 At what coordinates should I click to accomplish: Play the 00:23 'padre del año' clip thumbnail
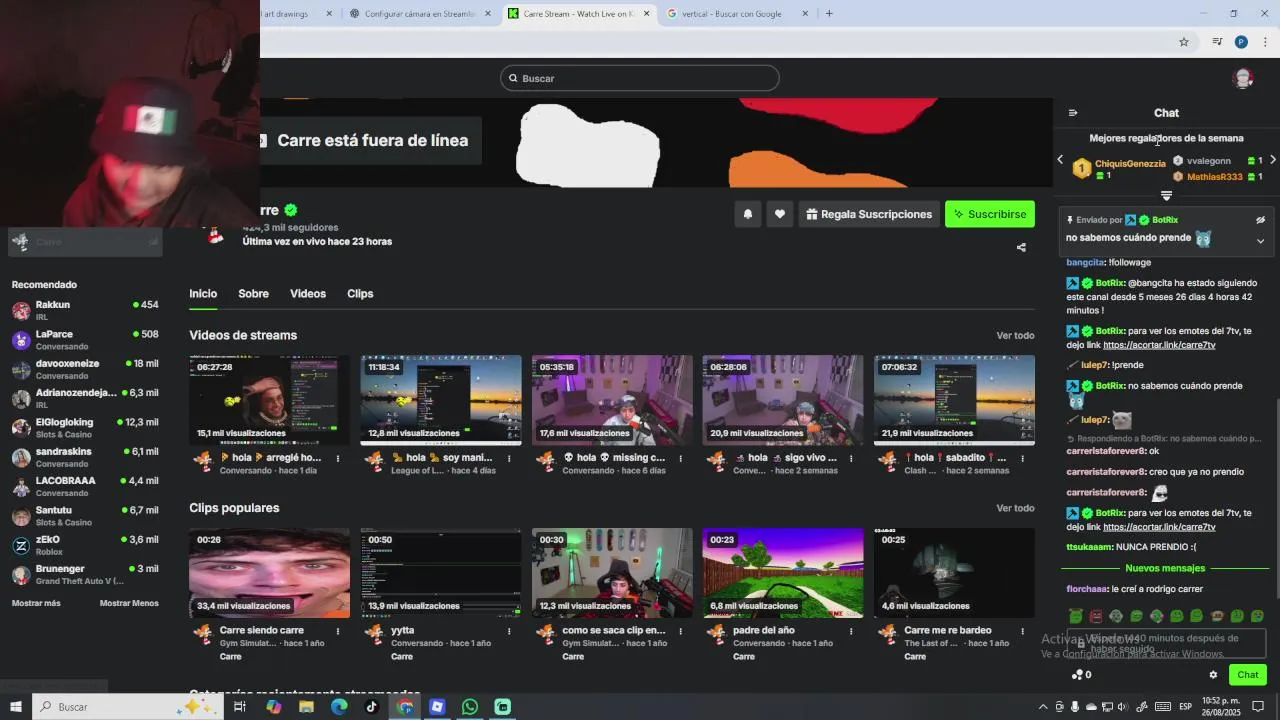point(783,573)
